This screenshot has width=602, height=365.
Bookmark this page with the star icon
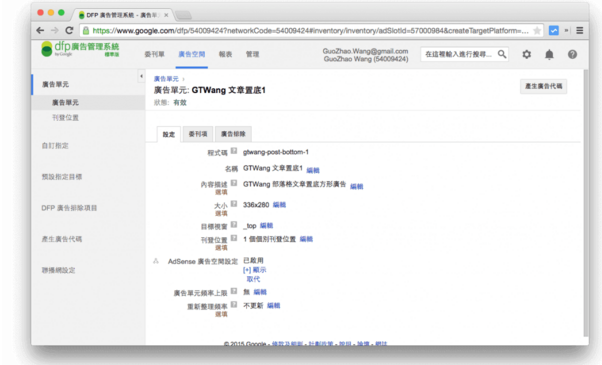tap(537, 31)
